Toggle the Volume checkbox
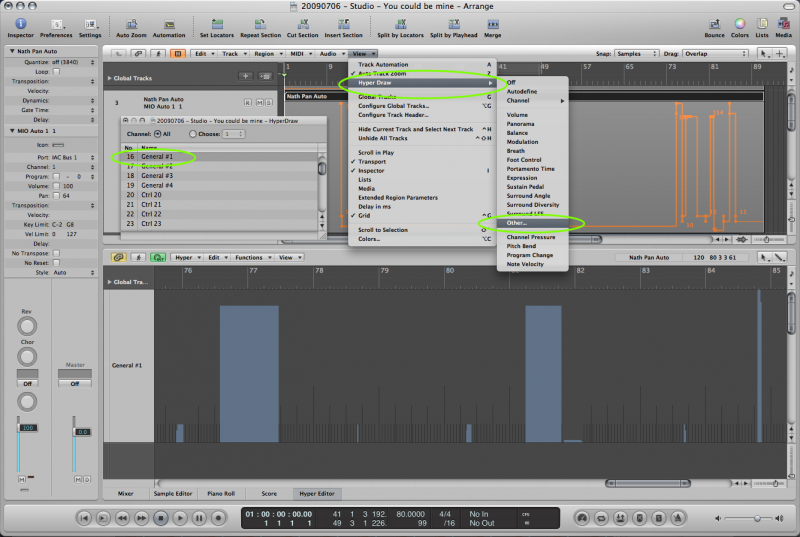Viewport: 800px width, 537px height. click(56, 186)
